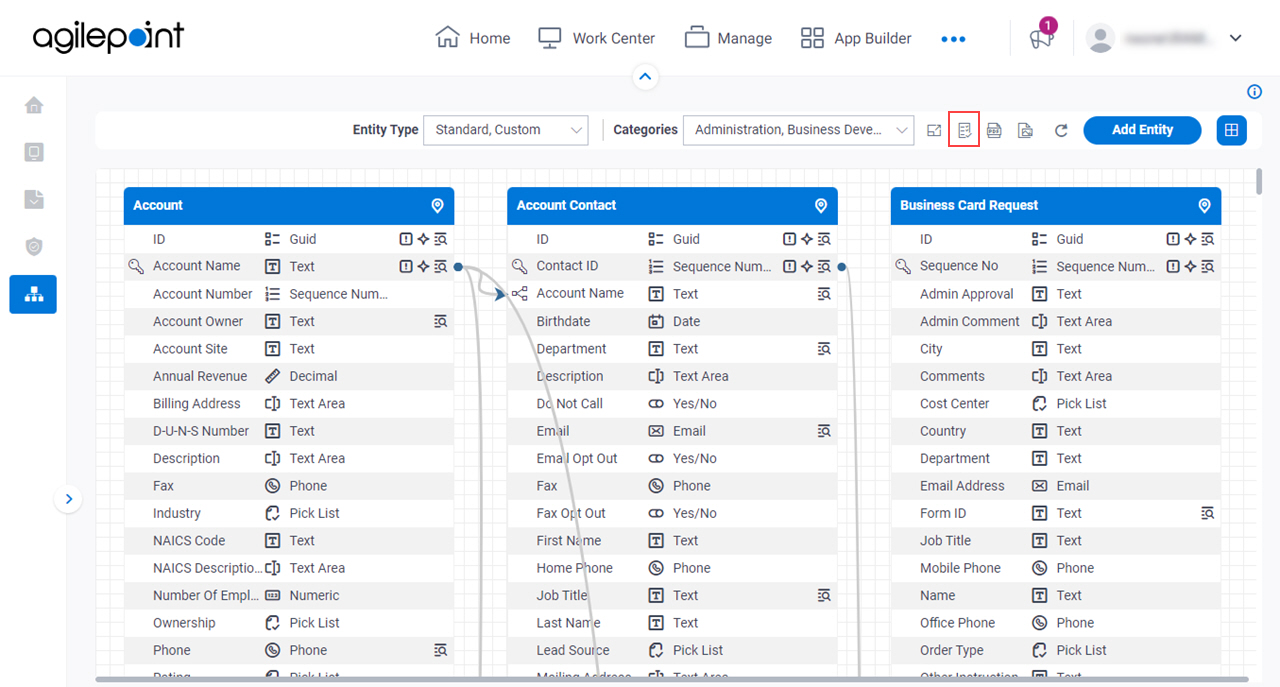
Task: Click location pin on Account entity
Action: [437, 205]
